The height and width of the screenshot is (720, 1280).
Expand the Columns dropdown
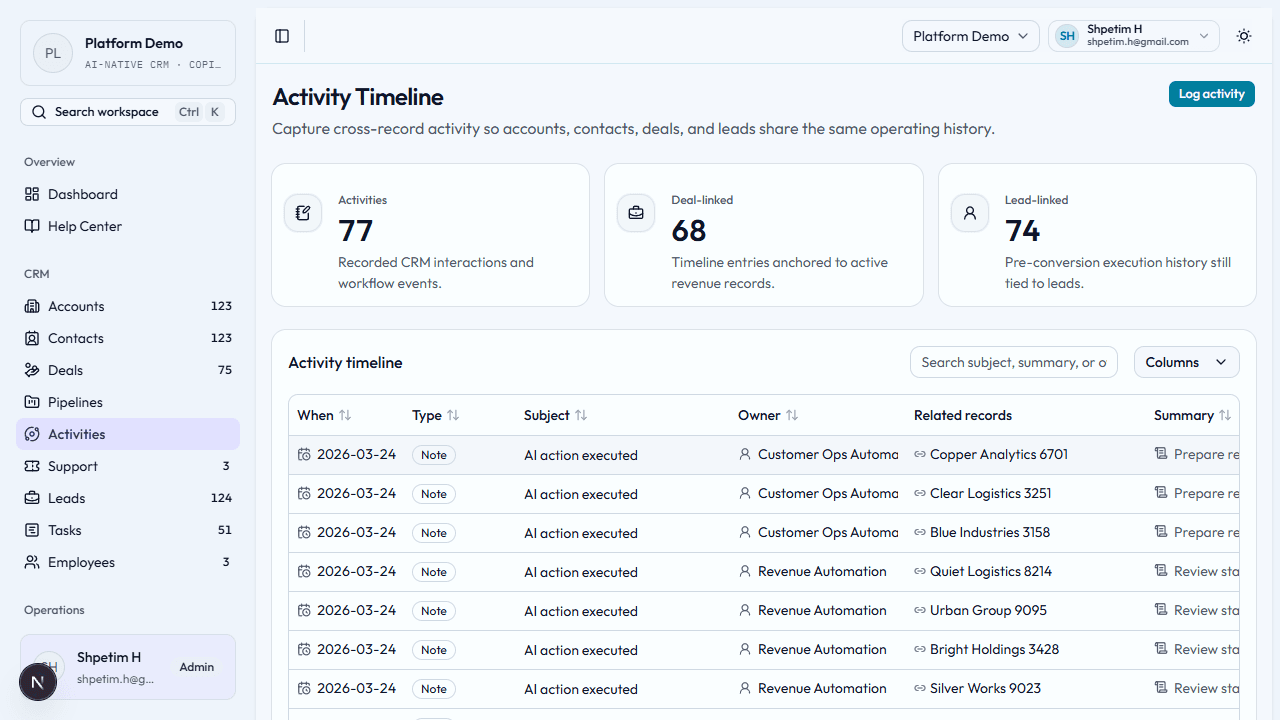(1186, 361)
